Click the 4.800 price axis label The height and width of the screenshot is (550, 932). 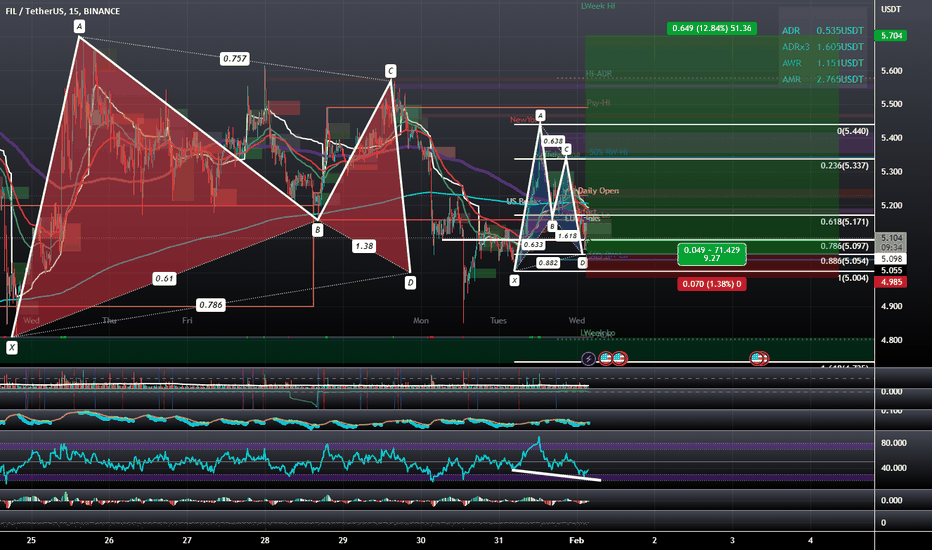[x=892, y=340]
